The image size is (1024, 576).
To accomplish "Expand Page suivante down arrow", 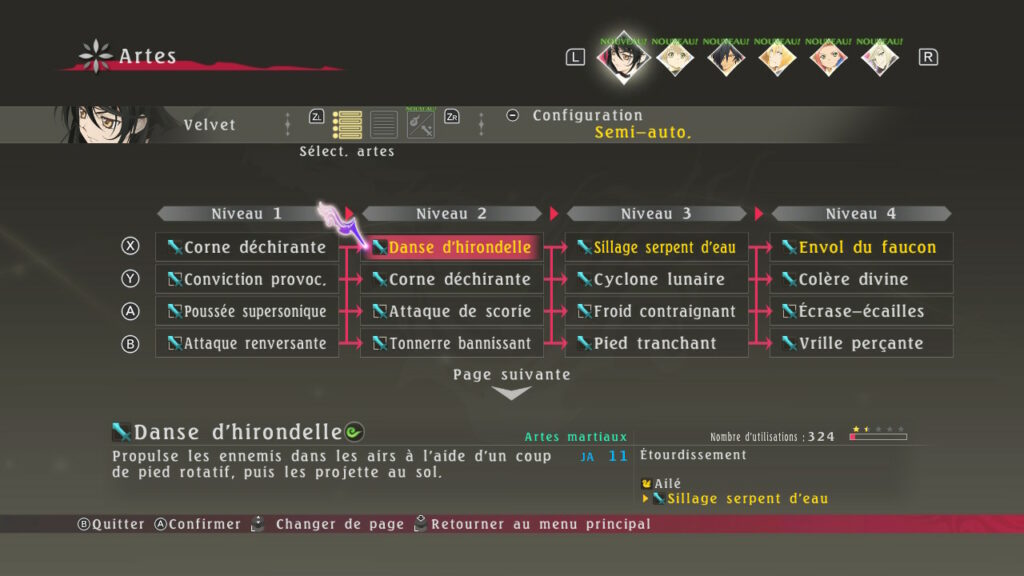I will [x=512, y=393].
